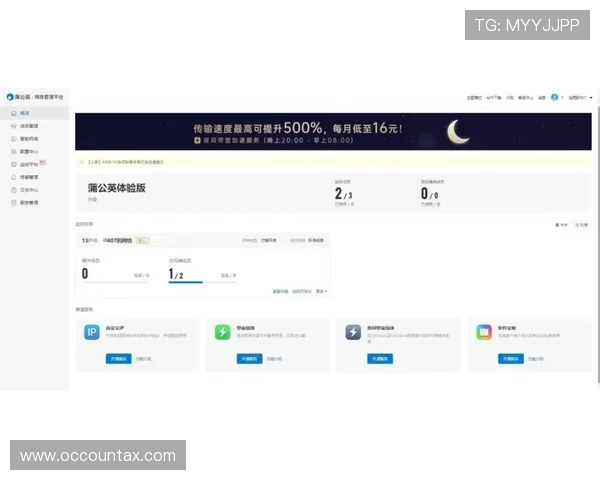This screenshot has height=480, width=600.
Task: Click blue button under green bandwidth card
Action: click(x=249, y=359)
